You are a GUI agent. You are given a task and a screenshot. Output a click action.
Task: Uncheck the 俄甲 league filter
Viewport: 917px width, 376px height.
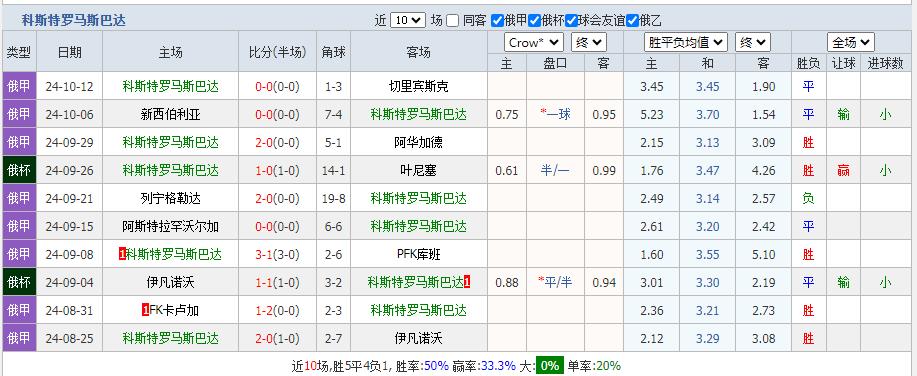[497, 20]
